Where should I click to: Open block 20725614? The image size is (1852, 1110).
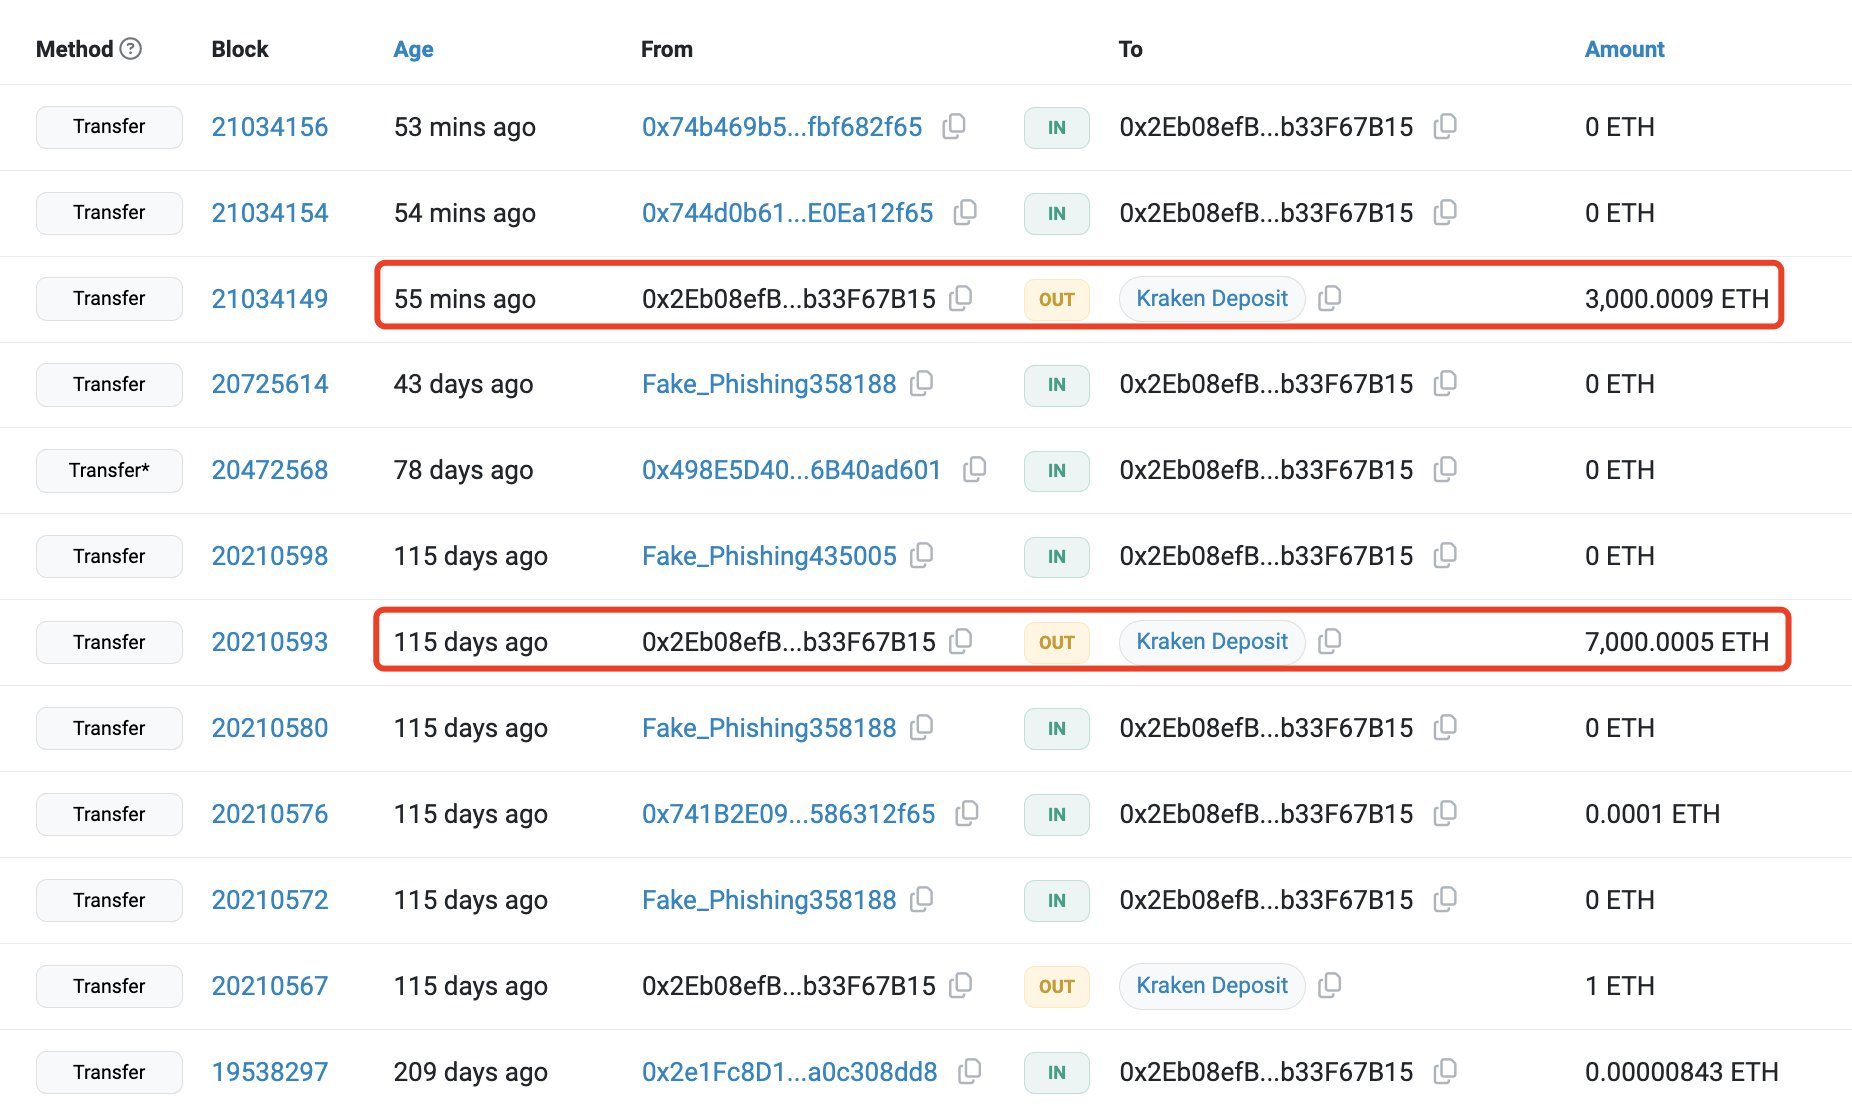pyautogui.click(x=270, y=384)
